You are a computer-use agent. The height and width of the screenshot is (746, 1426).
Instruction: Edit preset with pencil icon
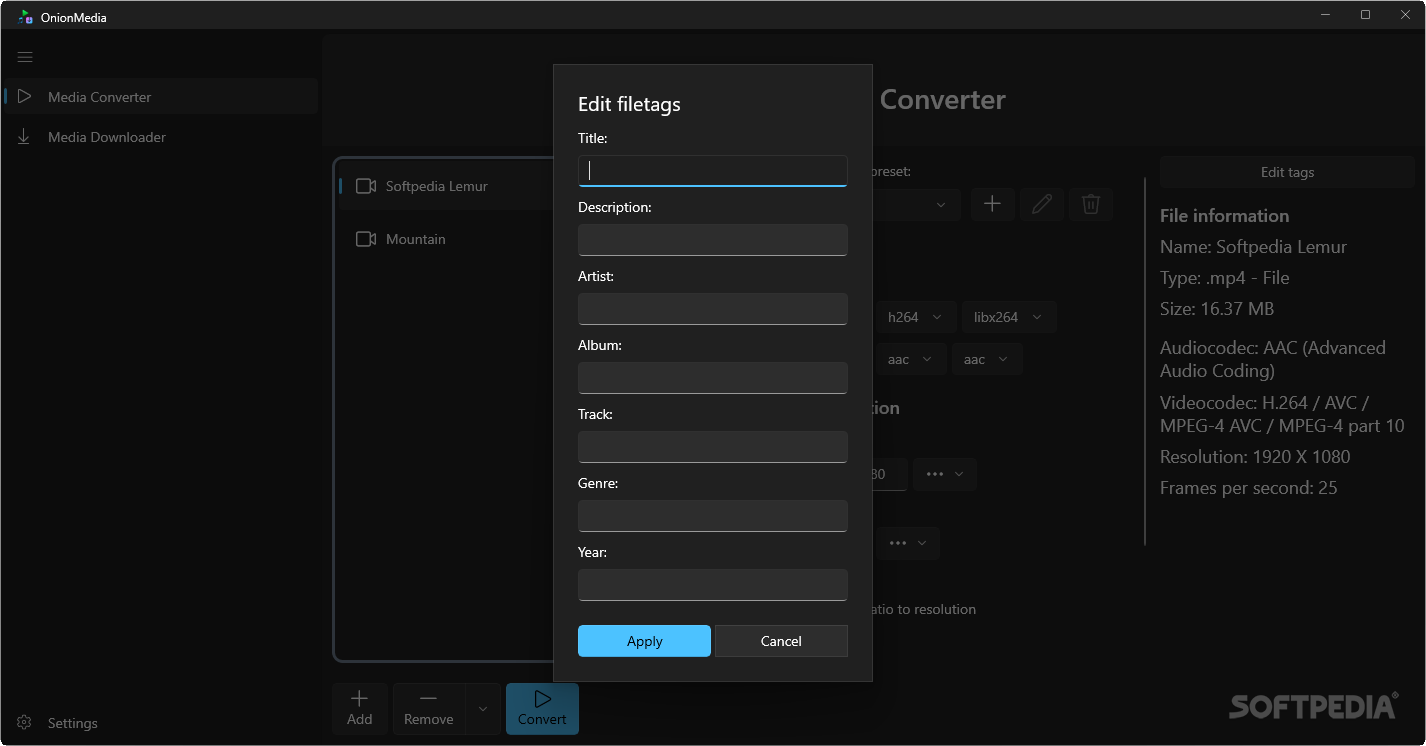tap(1042, 204)
